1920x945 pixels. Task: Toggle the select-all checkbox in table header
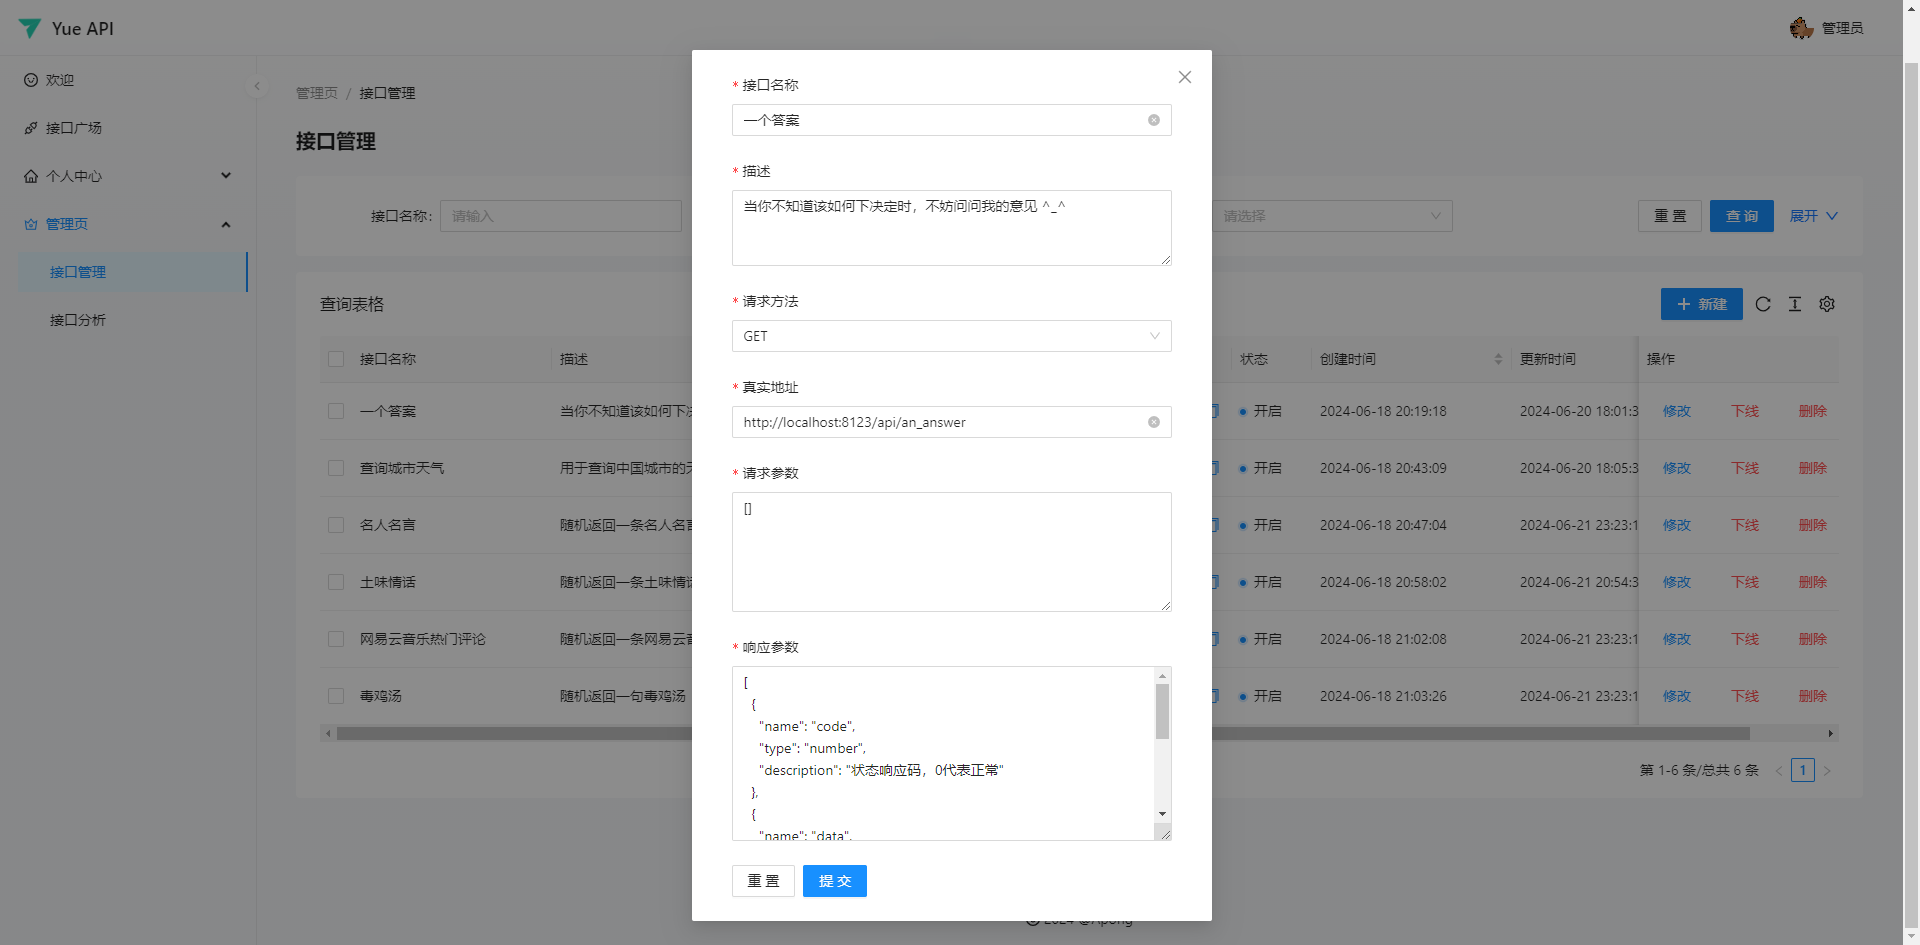[336, 358]
